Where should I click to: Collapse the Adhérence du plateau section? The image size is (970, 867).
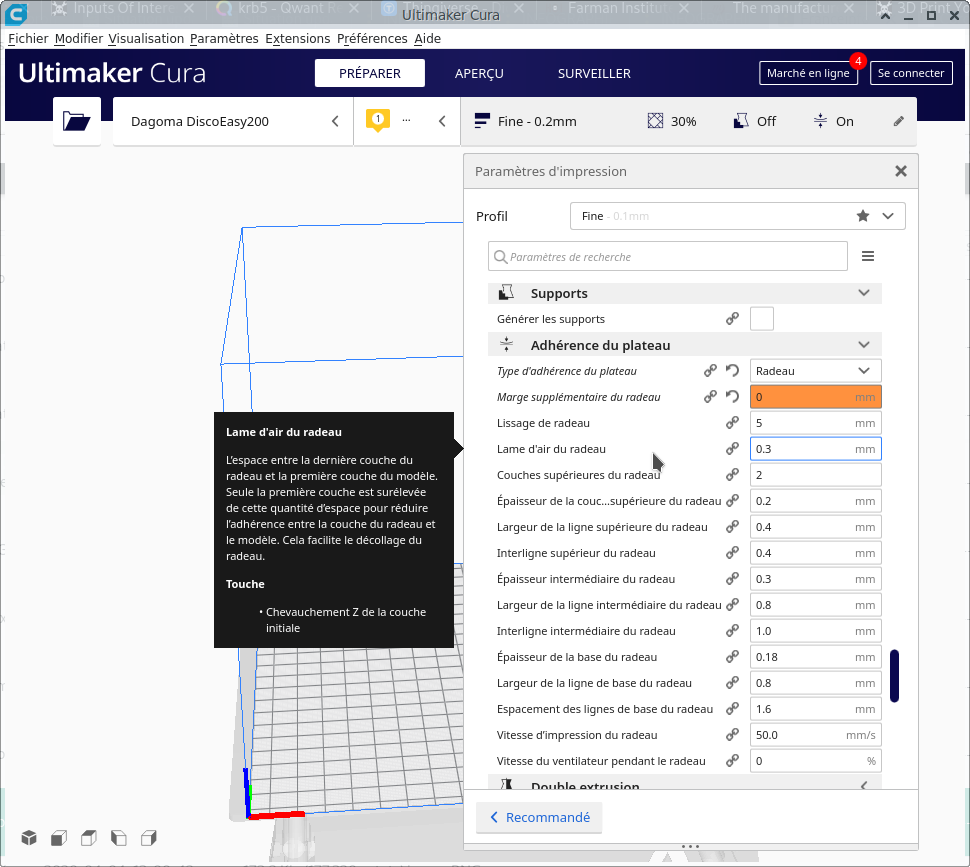864,345
